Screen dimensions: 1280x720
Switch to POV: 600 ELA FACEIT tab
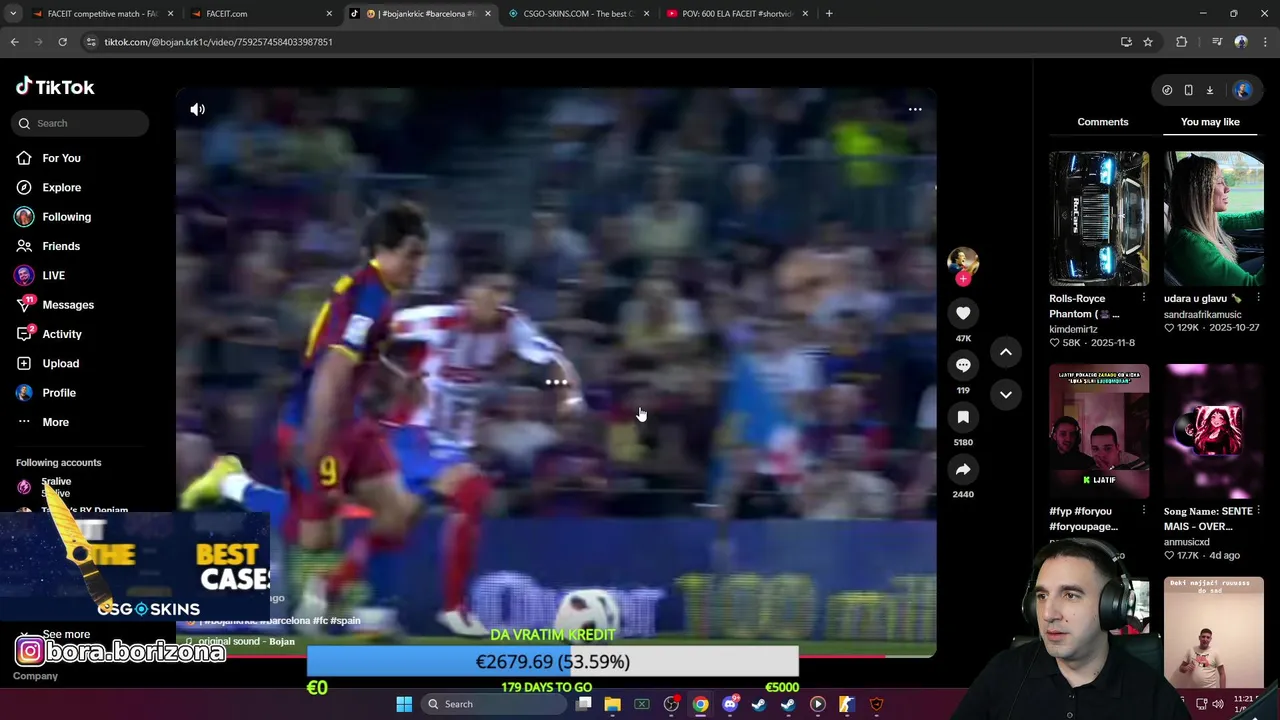point(738,14)
